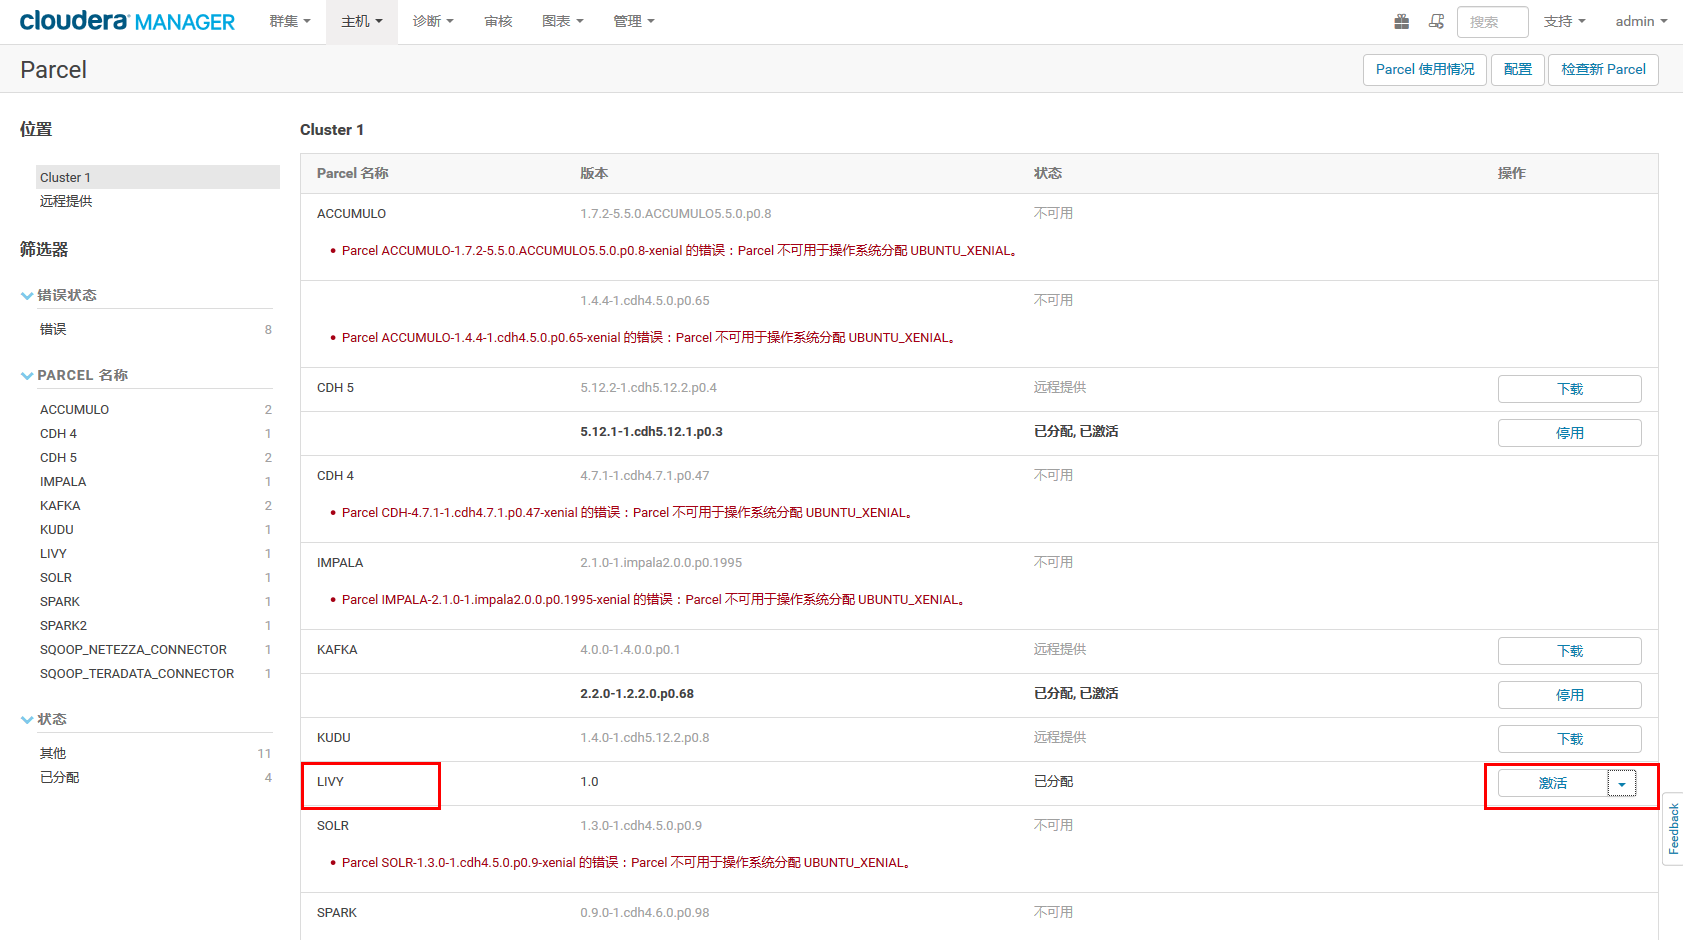Collapse the 错误状态 filter section

pos(27,295)
